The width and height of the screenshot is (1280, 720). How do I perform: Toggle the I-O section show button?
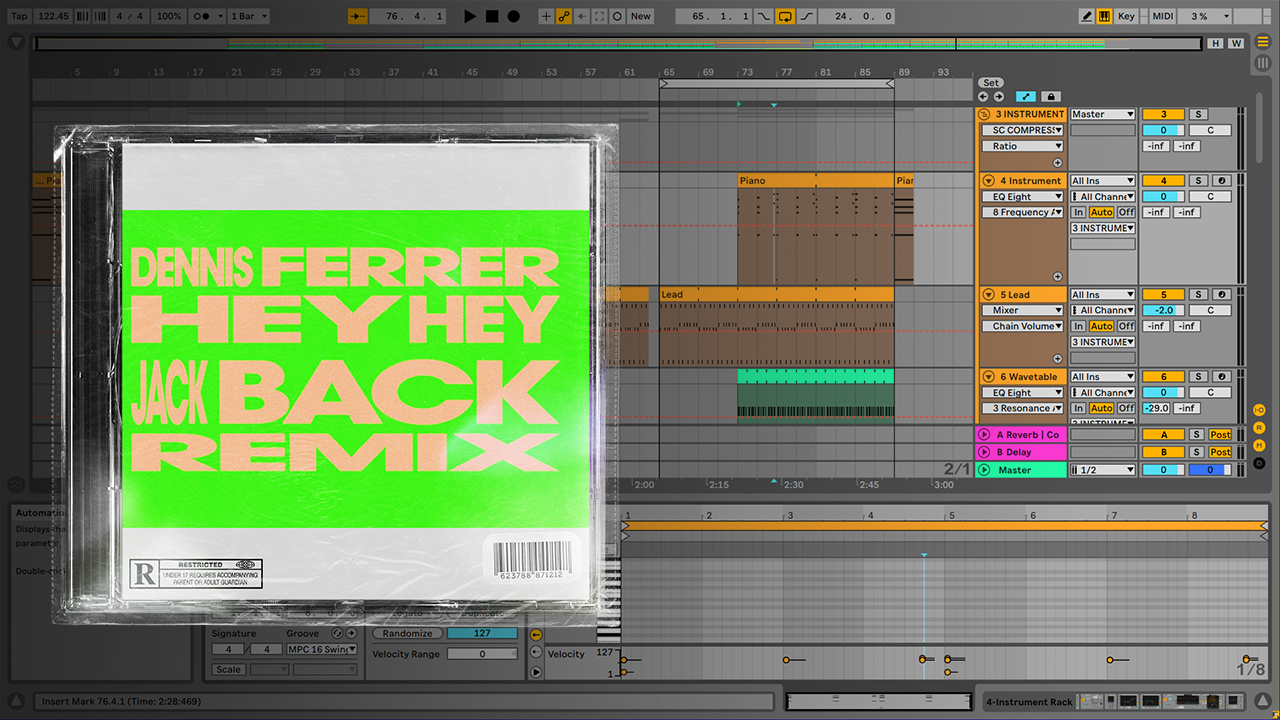click(1259, 409)
